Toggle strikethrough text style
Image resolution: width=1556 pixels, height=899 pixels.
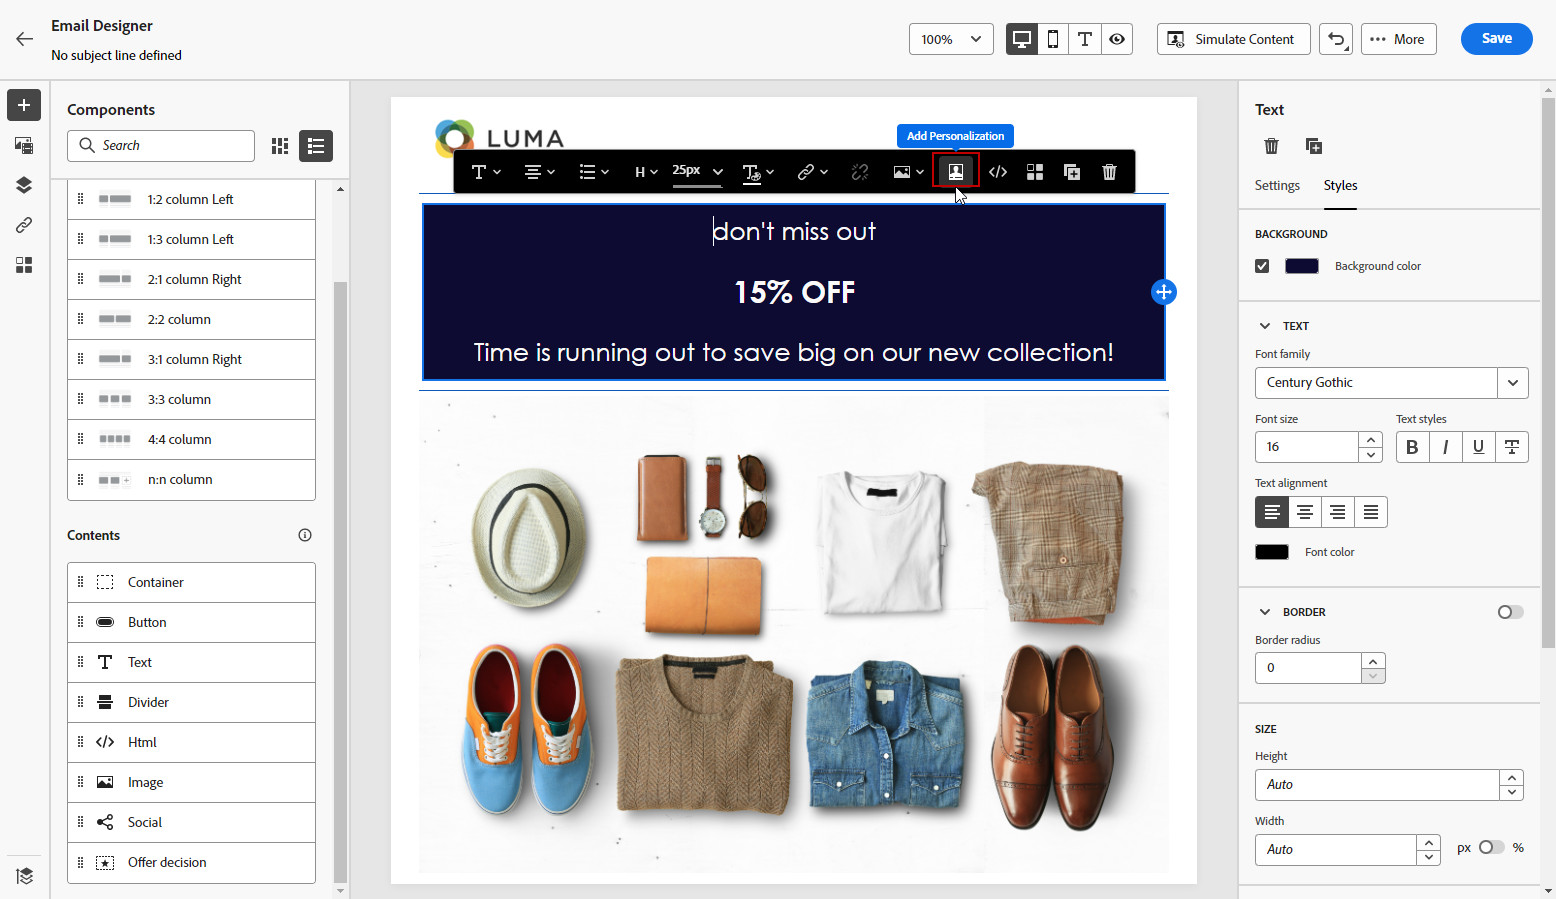point(1512,447)
